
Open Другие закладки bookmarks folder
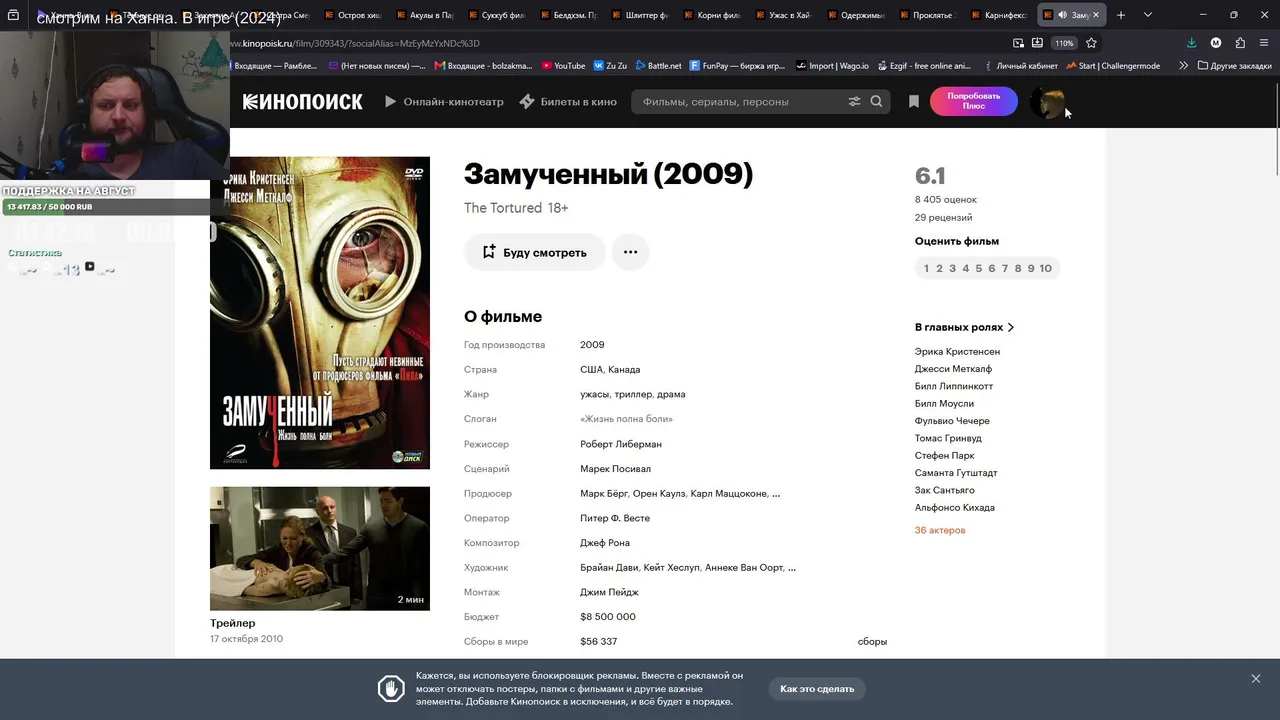pos(1234,66)
